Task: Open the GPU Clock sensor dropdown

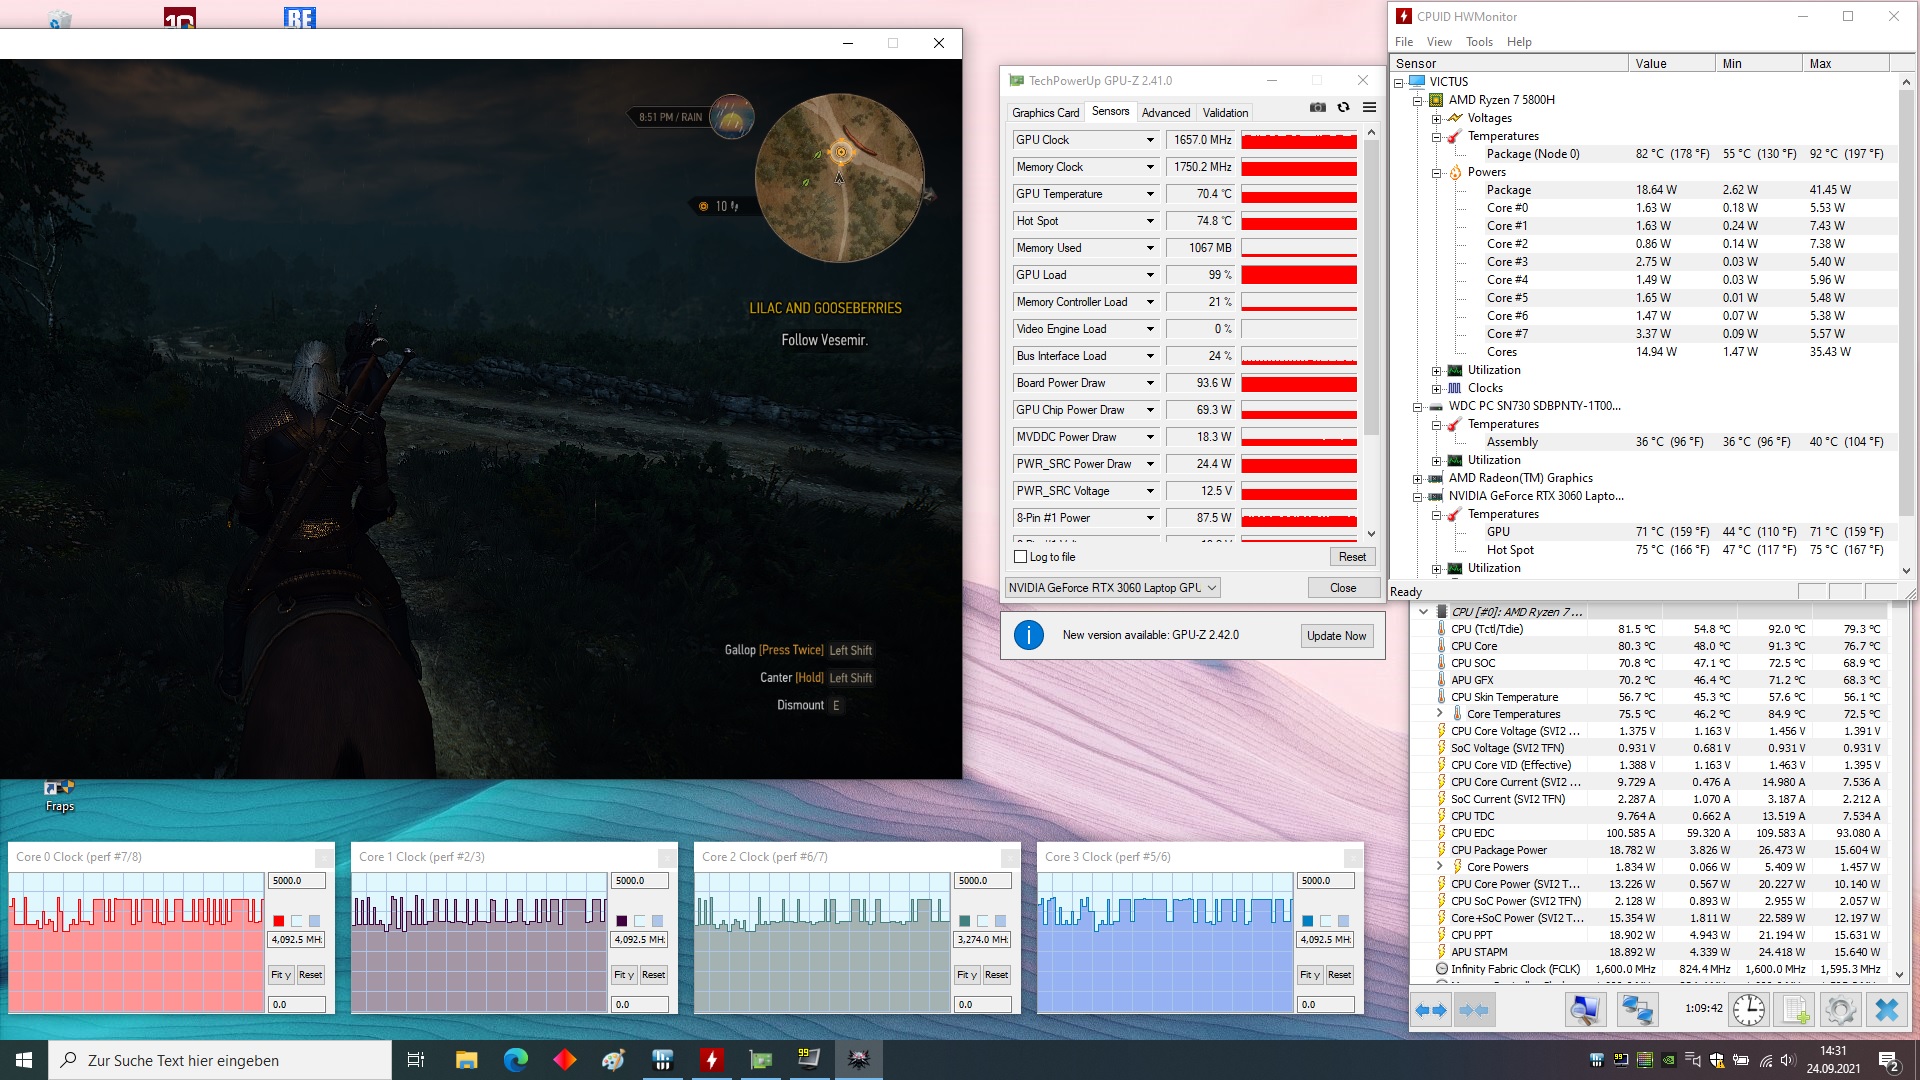Action: (x=1150, y=140)
